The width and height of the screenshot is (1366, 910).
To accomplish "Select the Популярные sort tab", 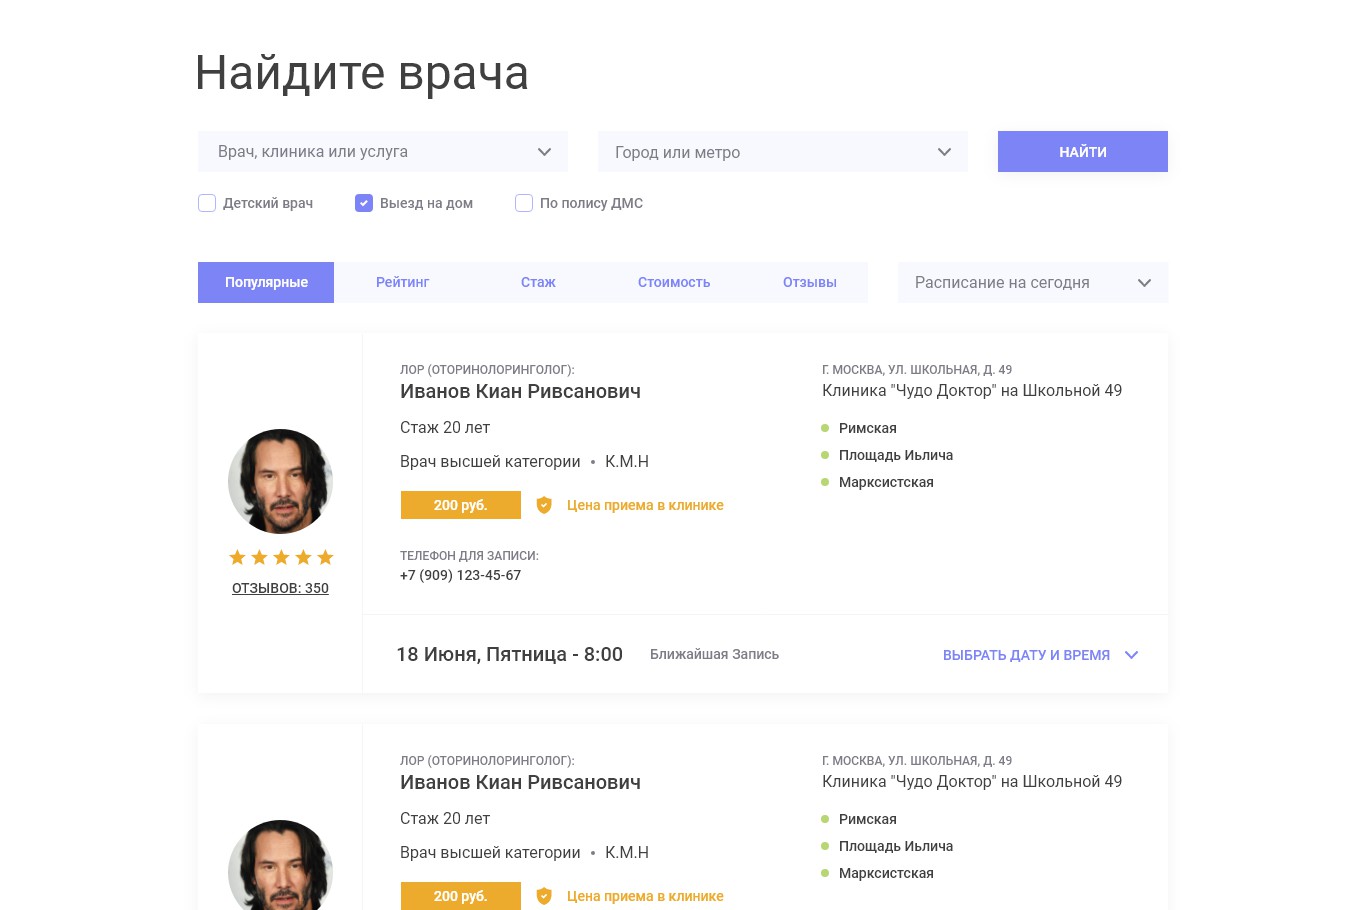I will tap(266, 283).
